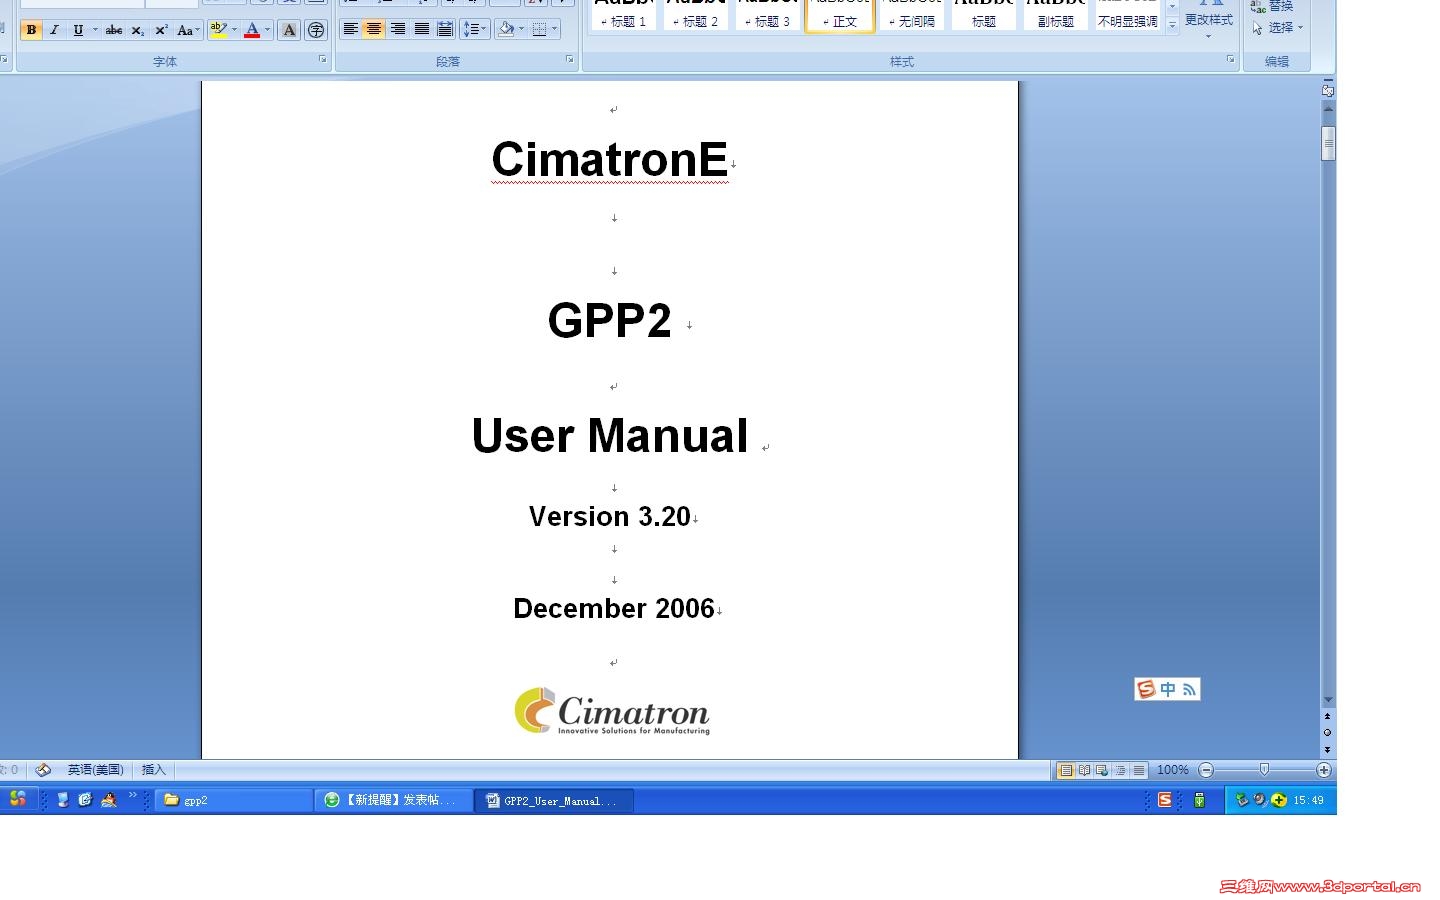Click vertical scrollbar thumb

[x=1328, y=143]
